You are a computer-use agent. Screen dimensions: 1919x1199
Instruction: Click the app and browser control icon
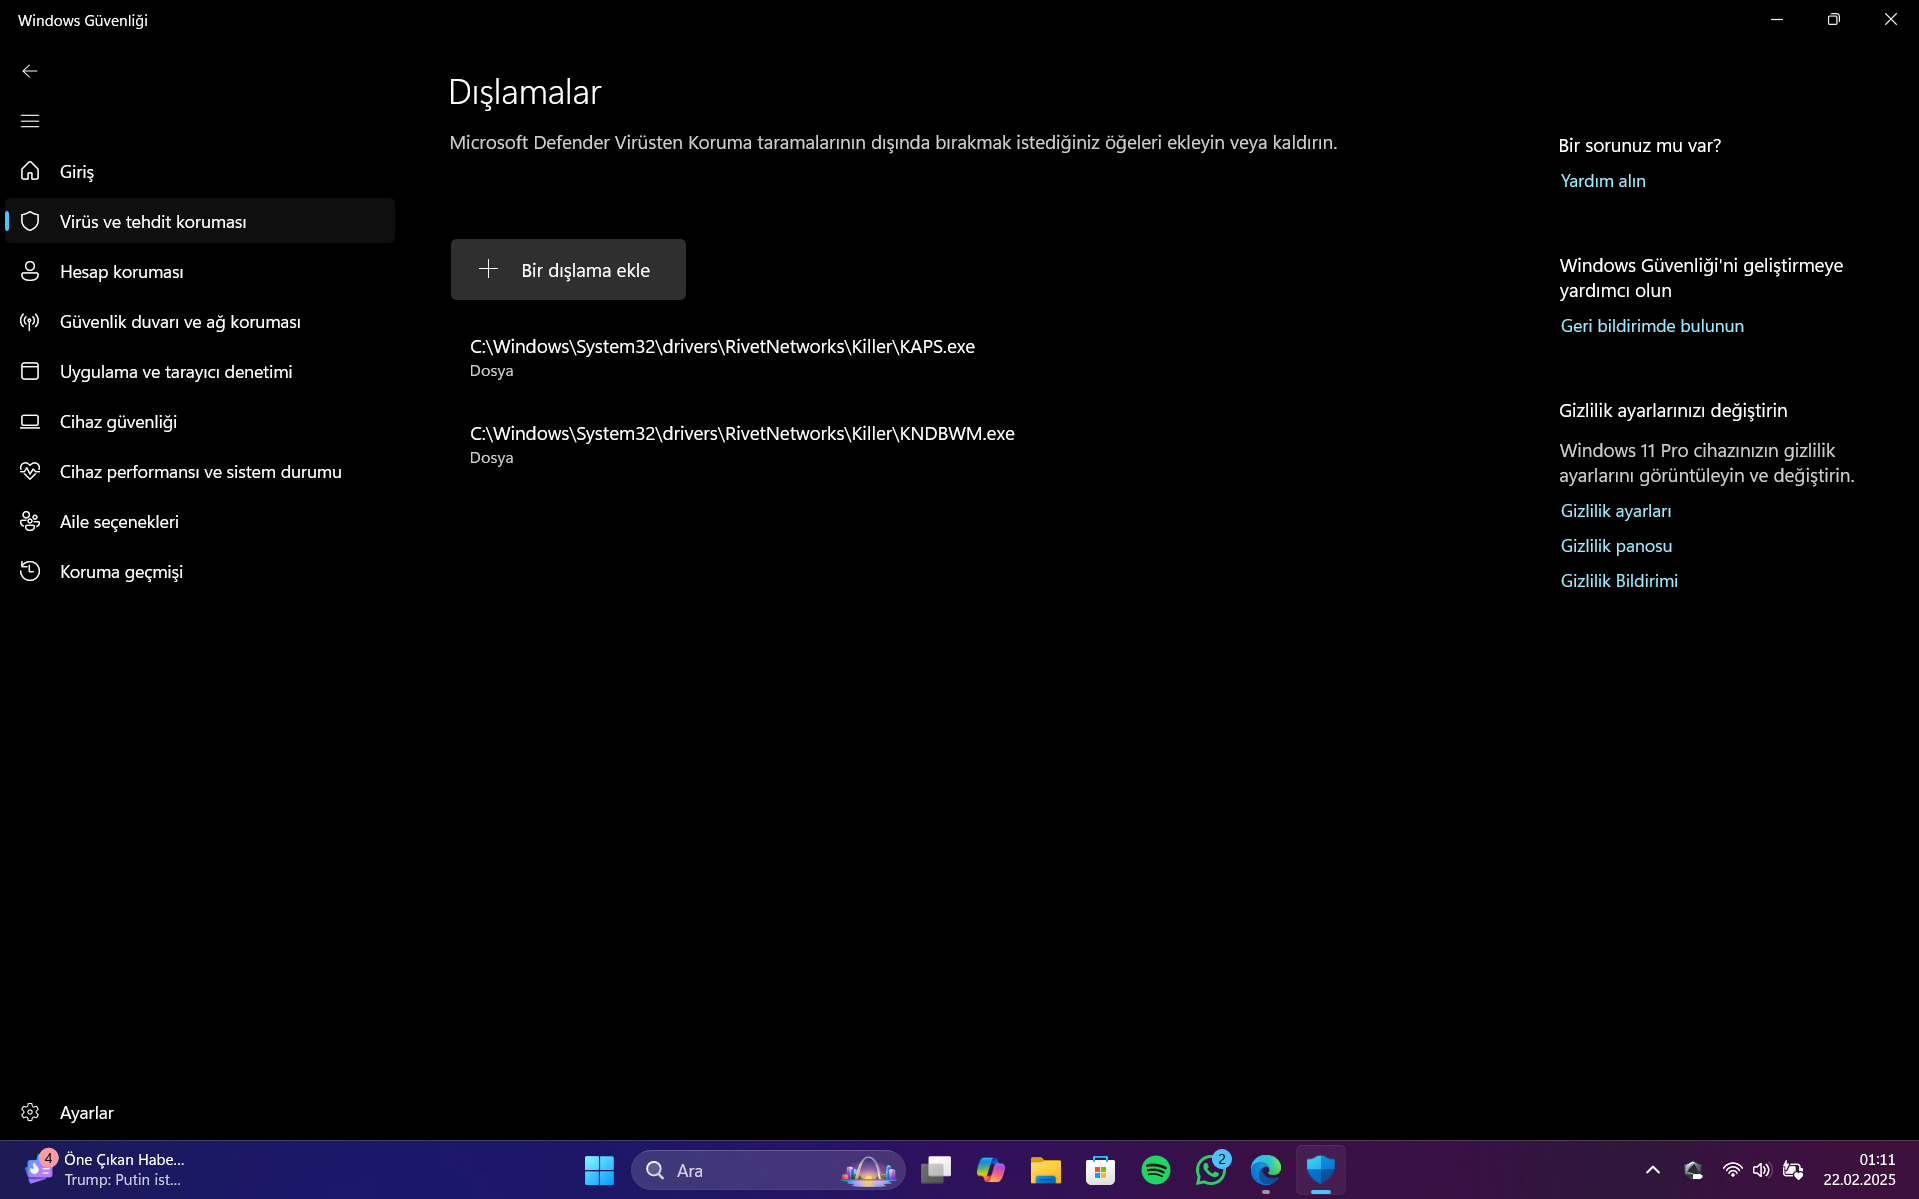[30, 371]
